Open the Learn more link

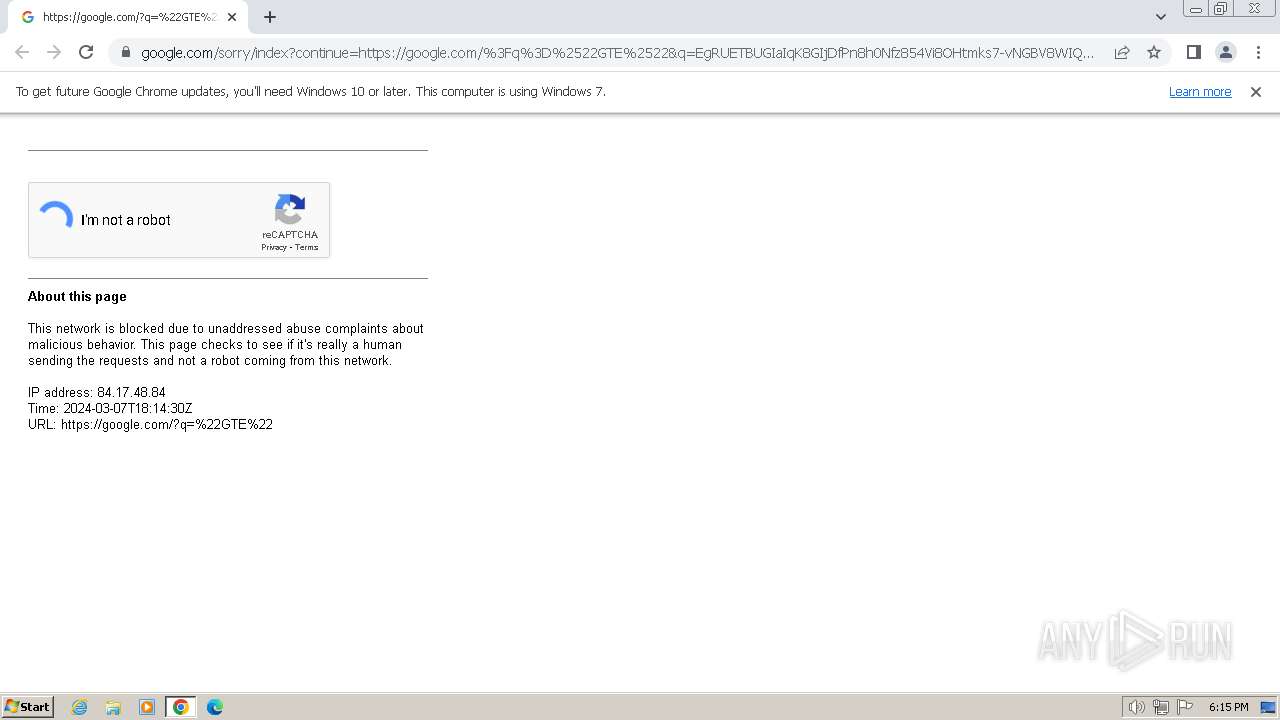1200,92
